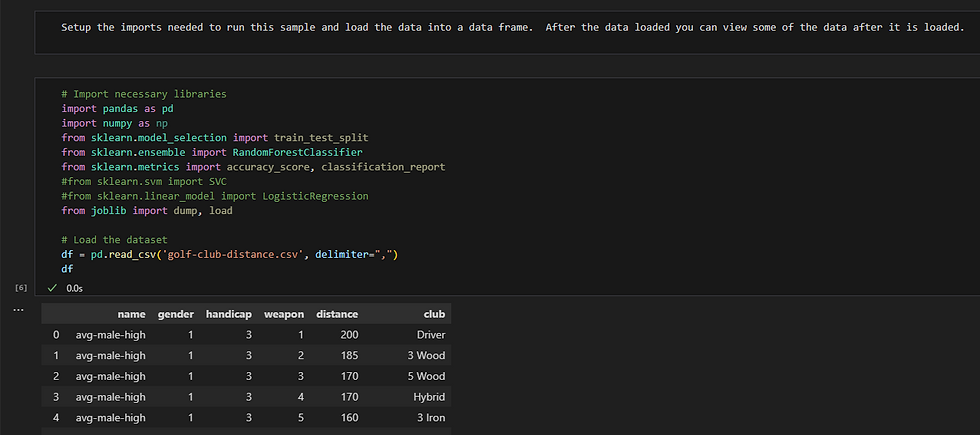This screenshot has width=980, height=435.
Task: Click weapon value 5 in 3 Iron row
Action: [301, 417]
